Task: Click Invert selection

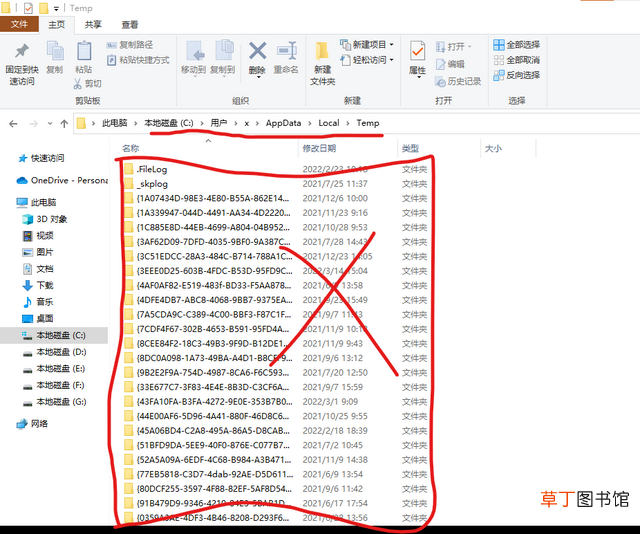Action: [517, 75]
